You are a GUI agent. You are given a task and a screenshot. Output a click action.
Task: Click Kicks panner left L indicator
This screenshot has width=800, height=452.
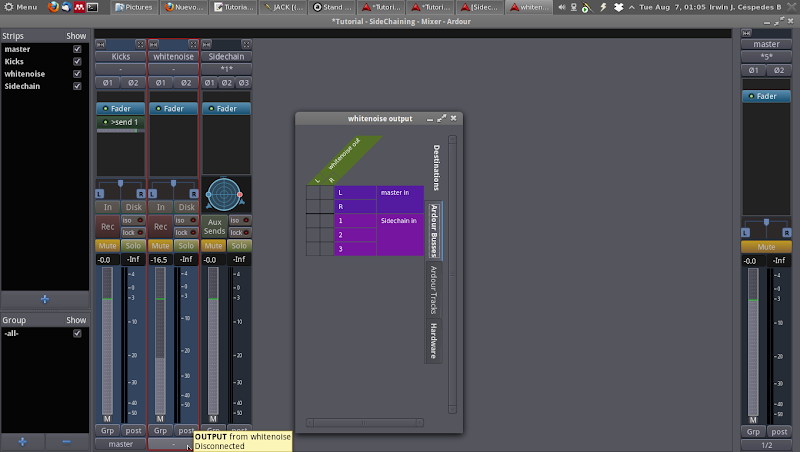pyautogui.click(x=99, y=194)
